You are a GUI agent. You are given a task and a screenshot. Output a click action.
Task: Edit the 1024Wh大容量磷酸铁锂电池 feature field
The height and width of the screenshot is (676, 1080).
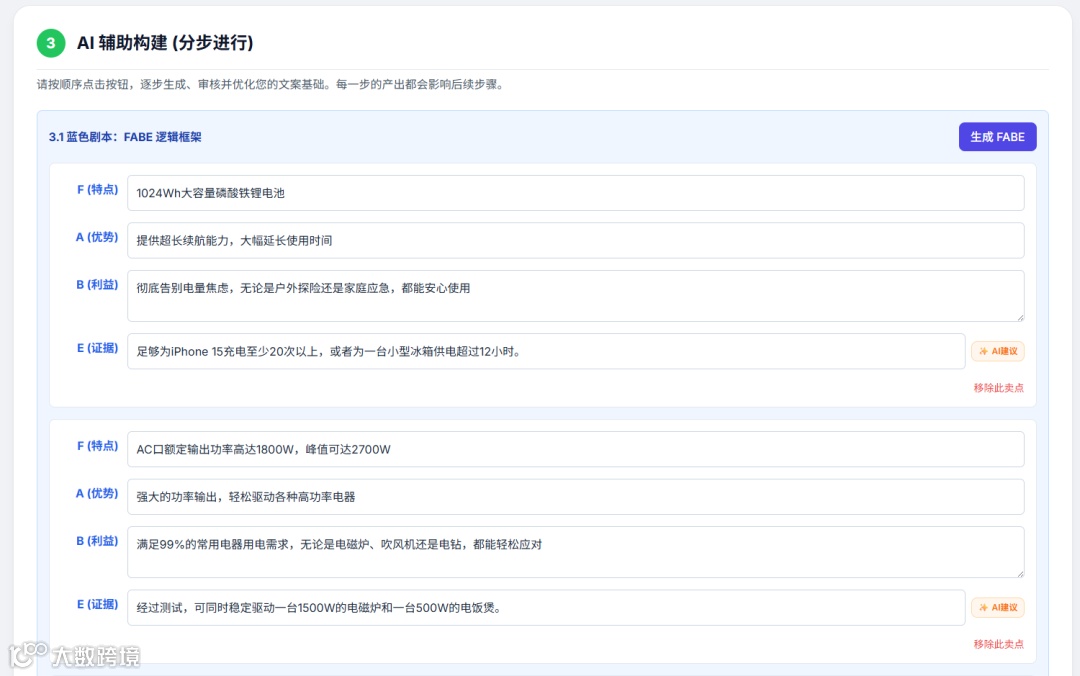point(575,193)
